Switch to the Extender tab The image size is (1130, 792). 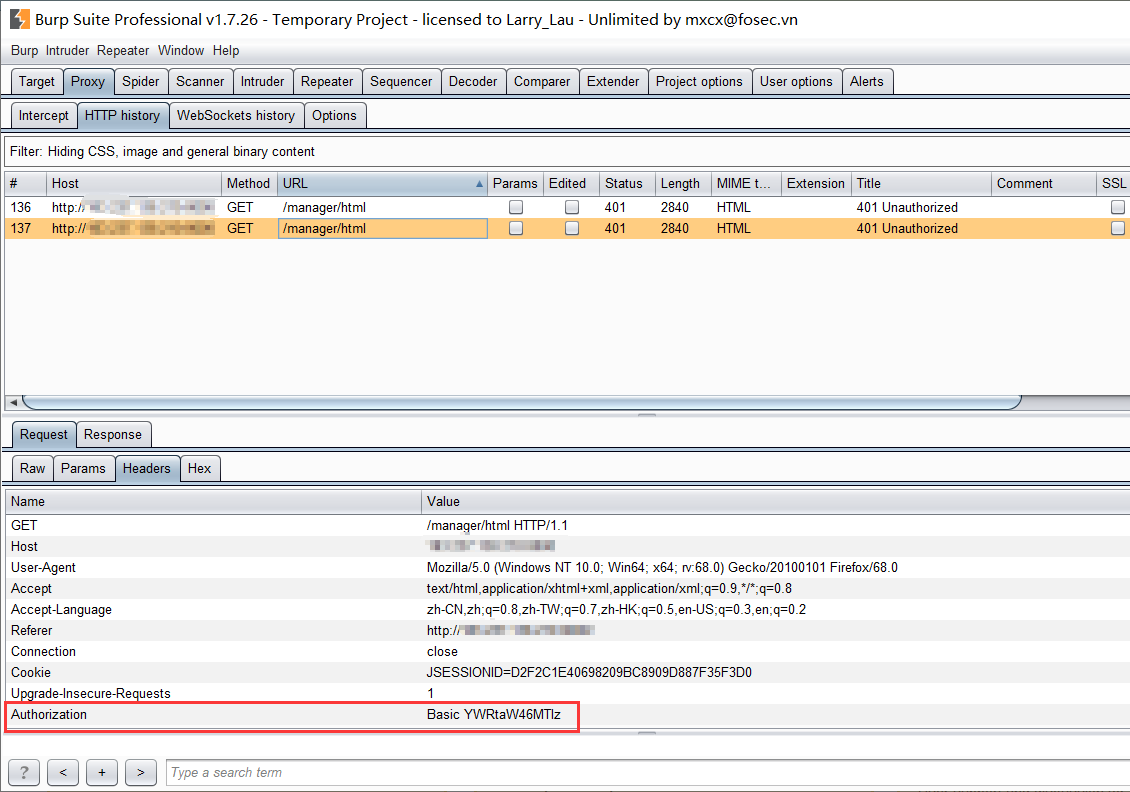[x=613, y=81]
